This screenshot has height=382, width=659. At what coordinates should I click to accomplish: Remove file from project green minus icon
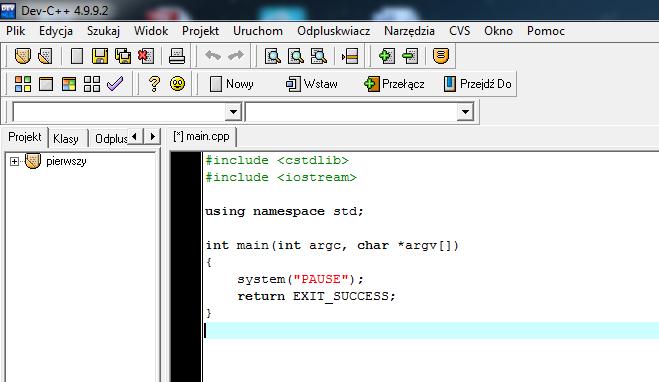410,56
